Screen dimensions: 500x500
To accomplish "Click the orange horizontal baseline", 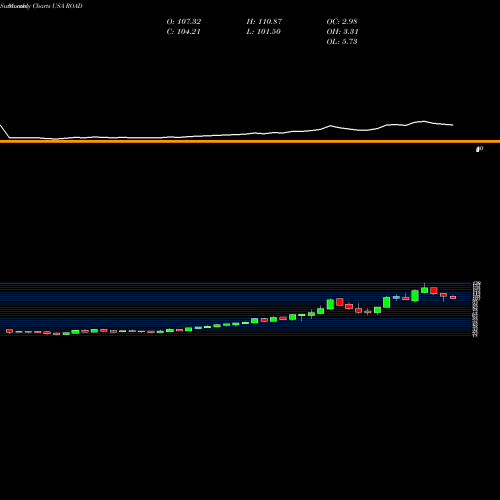I will [x=250, y=142].
